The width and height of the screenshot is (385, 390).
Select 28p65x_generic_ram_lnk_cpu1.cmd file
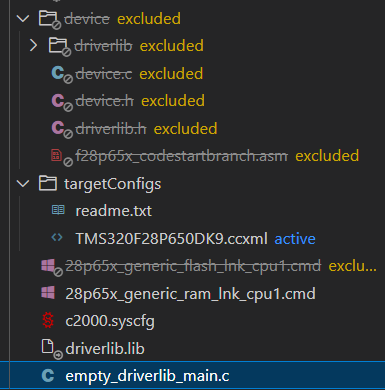point(190,294)
